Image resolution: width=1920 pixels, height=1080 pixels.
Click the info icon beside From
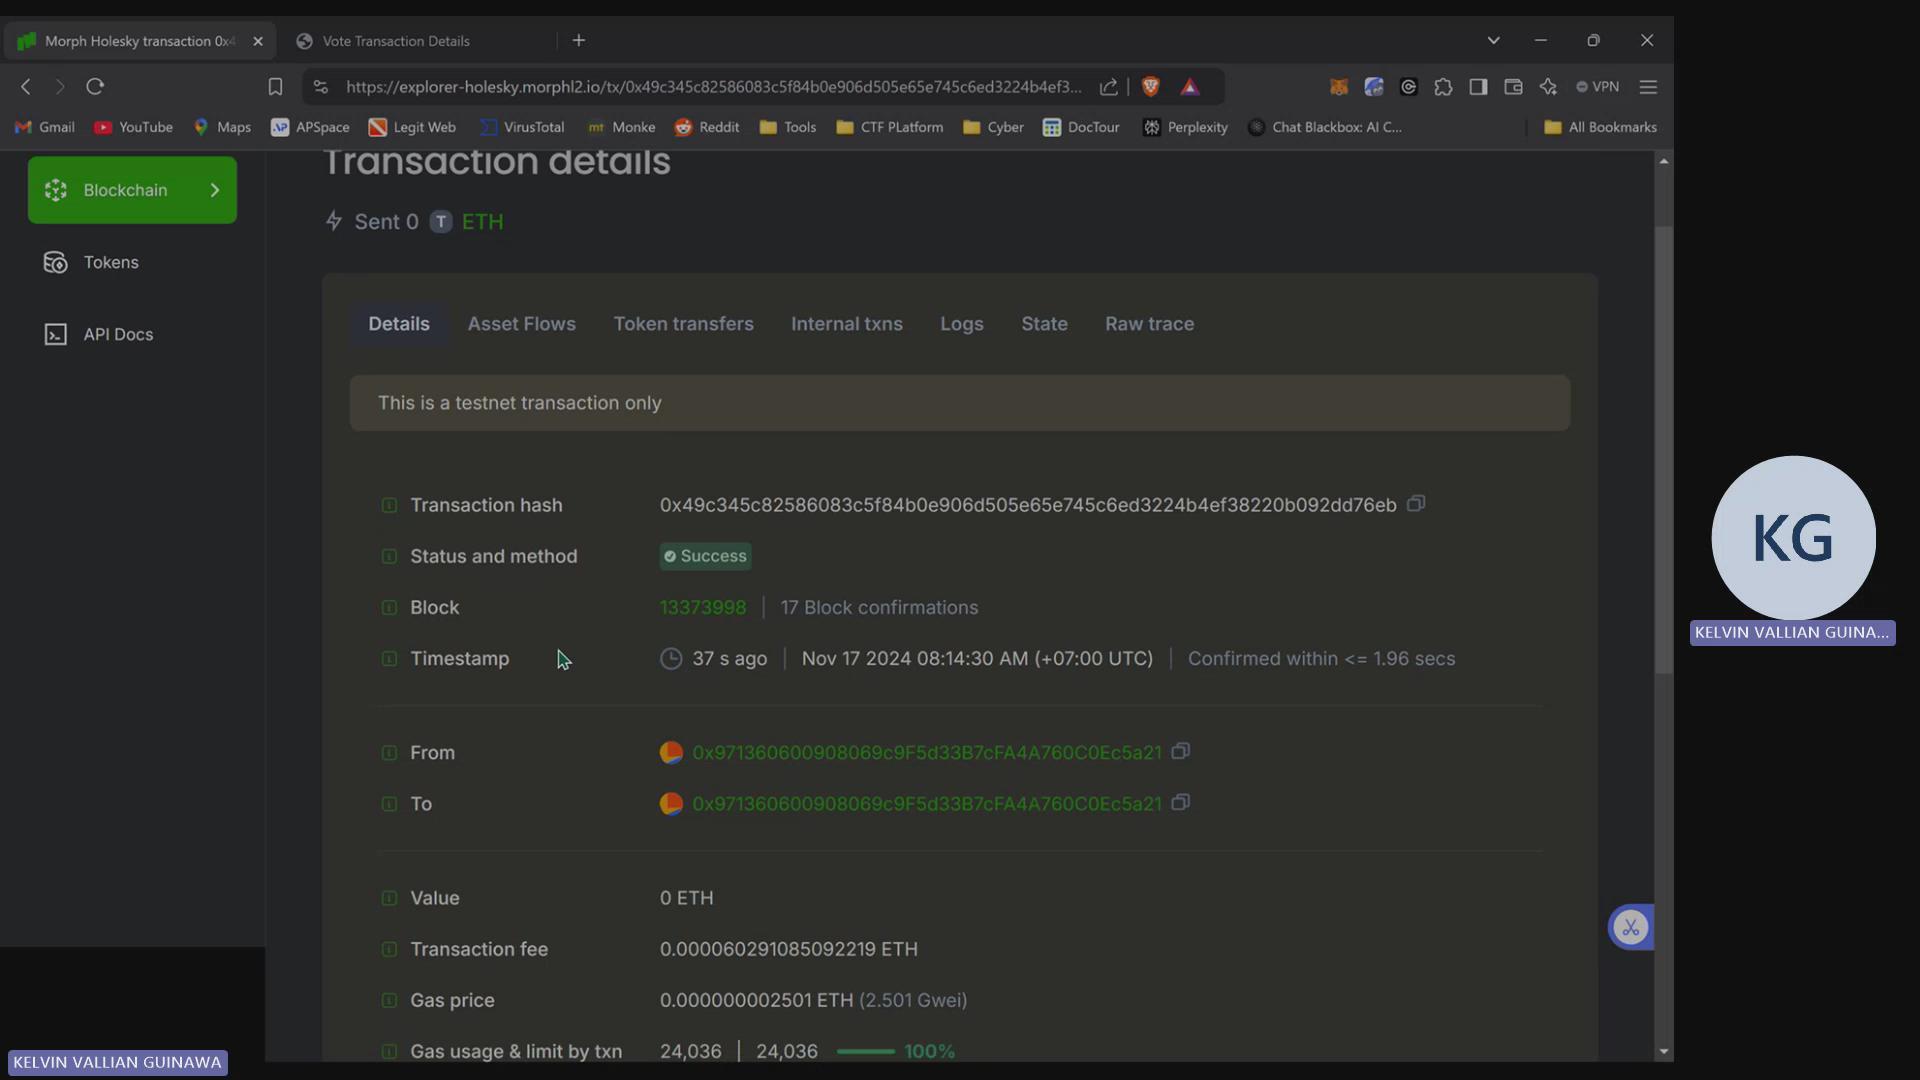pyautogui.click(x=389, y=752)
